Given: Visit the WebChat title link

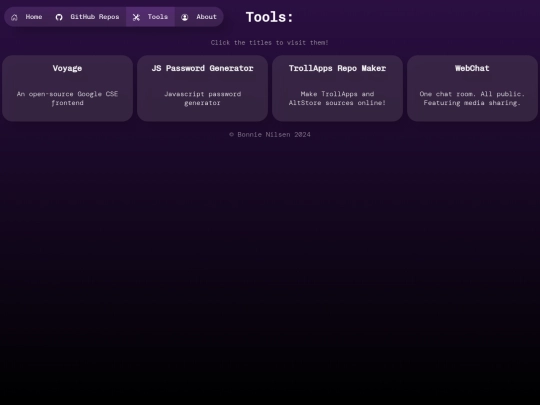Looking at the screenshot, I should (x=472, y=68).
